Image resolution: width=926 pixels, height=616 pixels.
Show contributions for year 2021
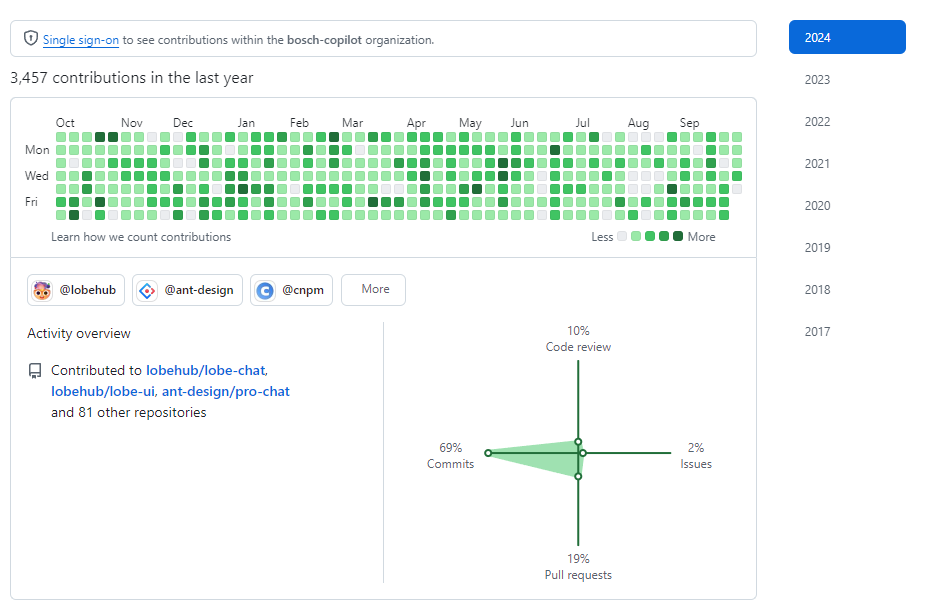[x=818, y=164]
